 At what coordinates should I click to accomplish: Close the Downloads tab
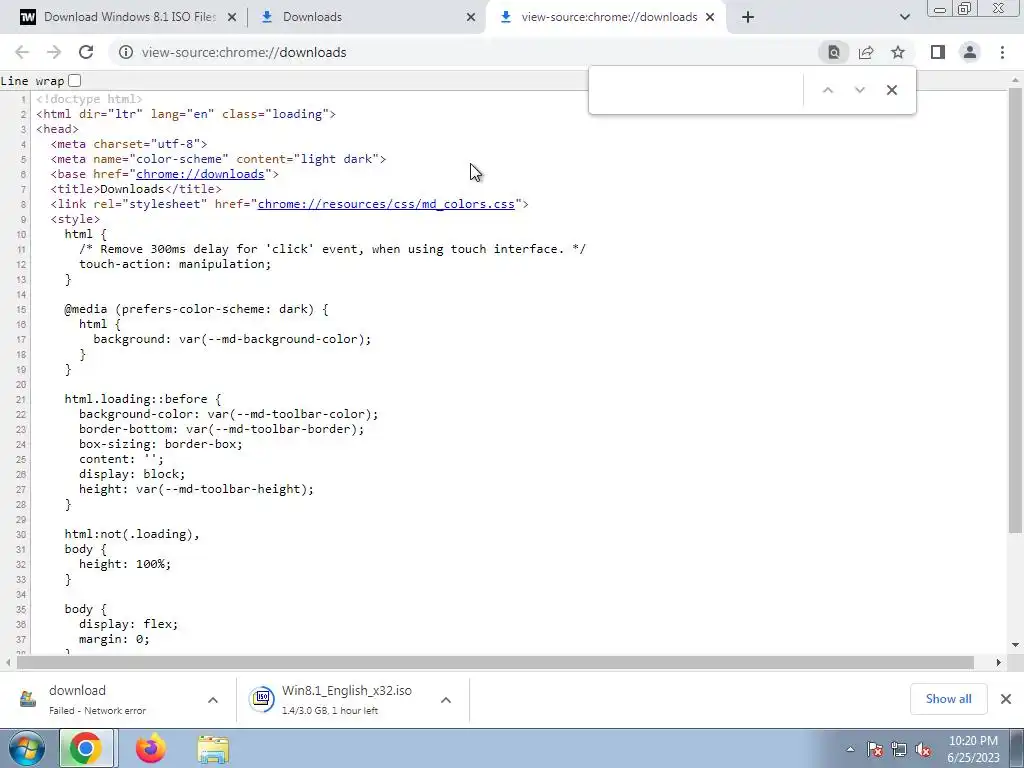pos(471,17)
